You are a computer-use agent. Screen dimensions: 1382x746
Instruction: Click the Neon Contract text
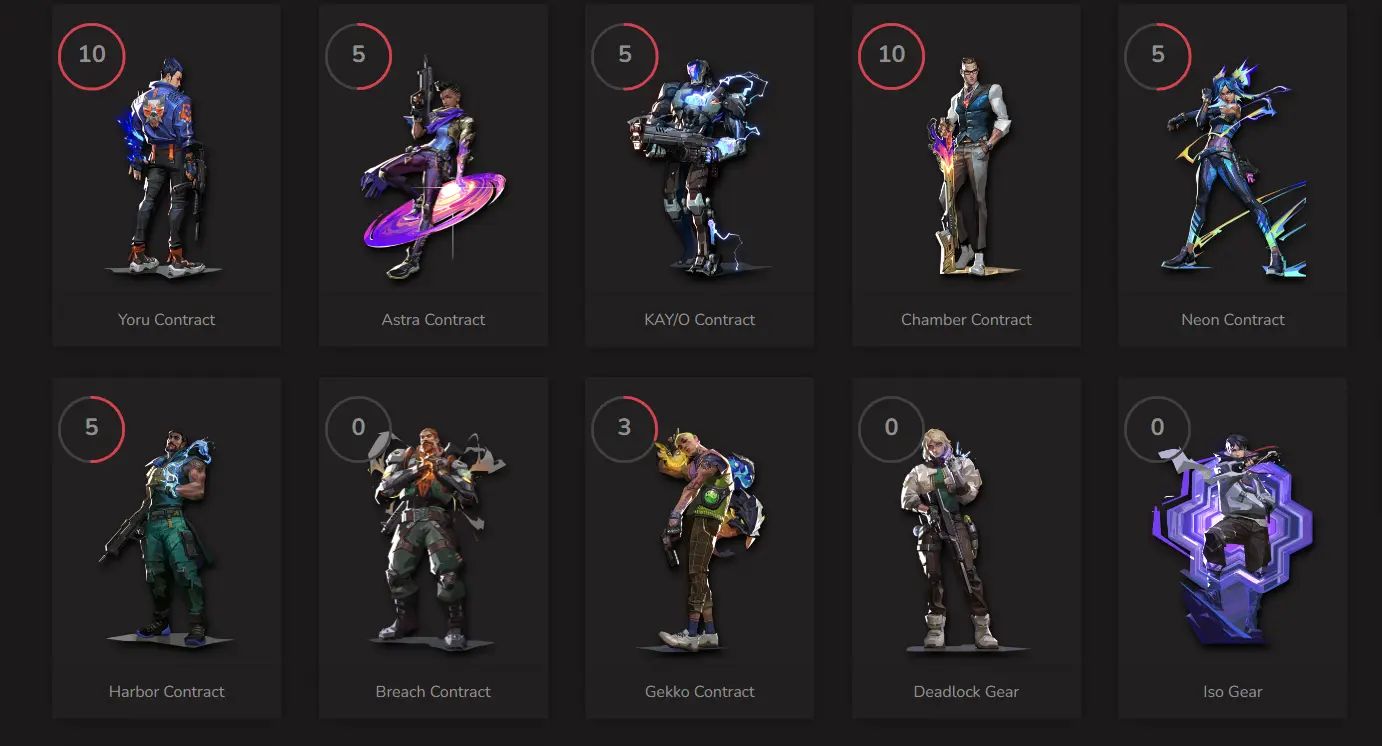(1233, 320)
